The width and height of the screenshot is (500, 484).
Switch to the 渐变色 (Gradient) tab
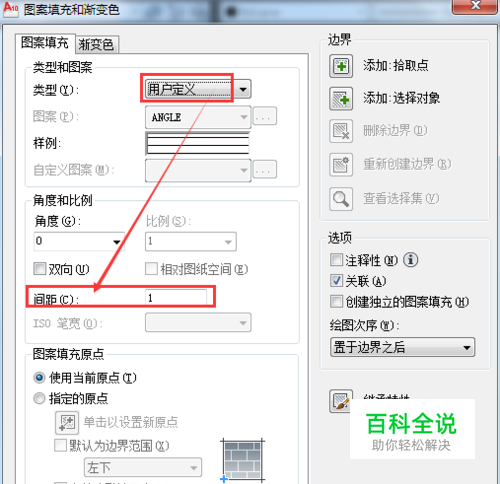(x=96, y=44)
